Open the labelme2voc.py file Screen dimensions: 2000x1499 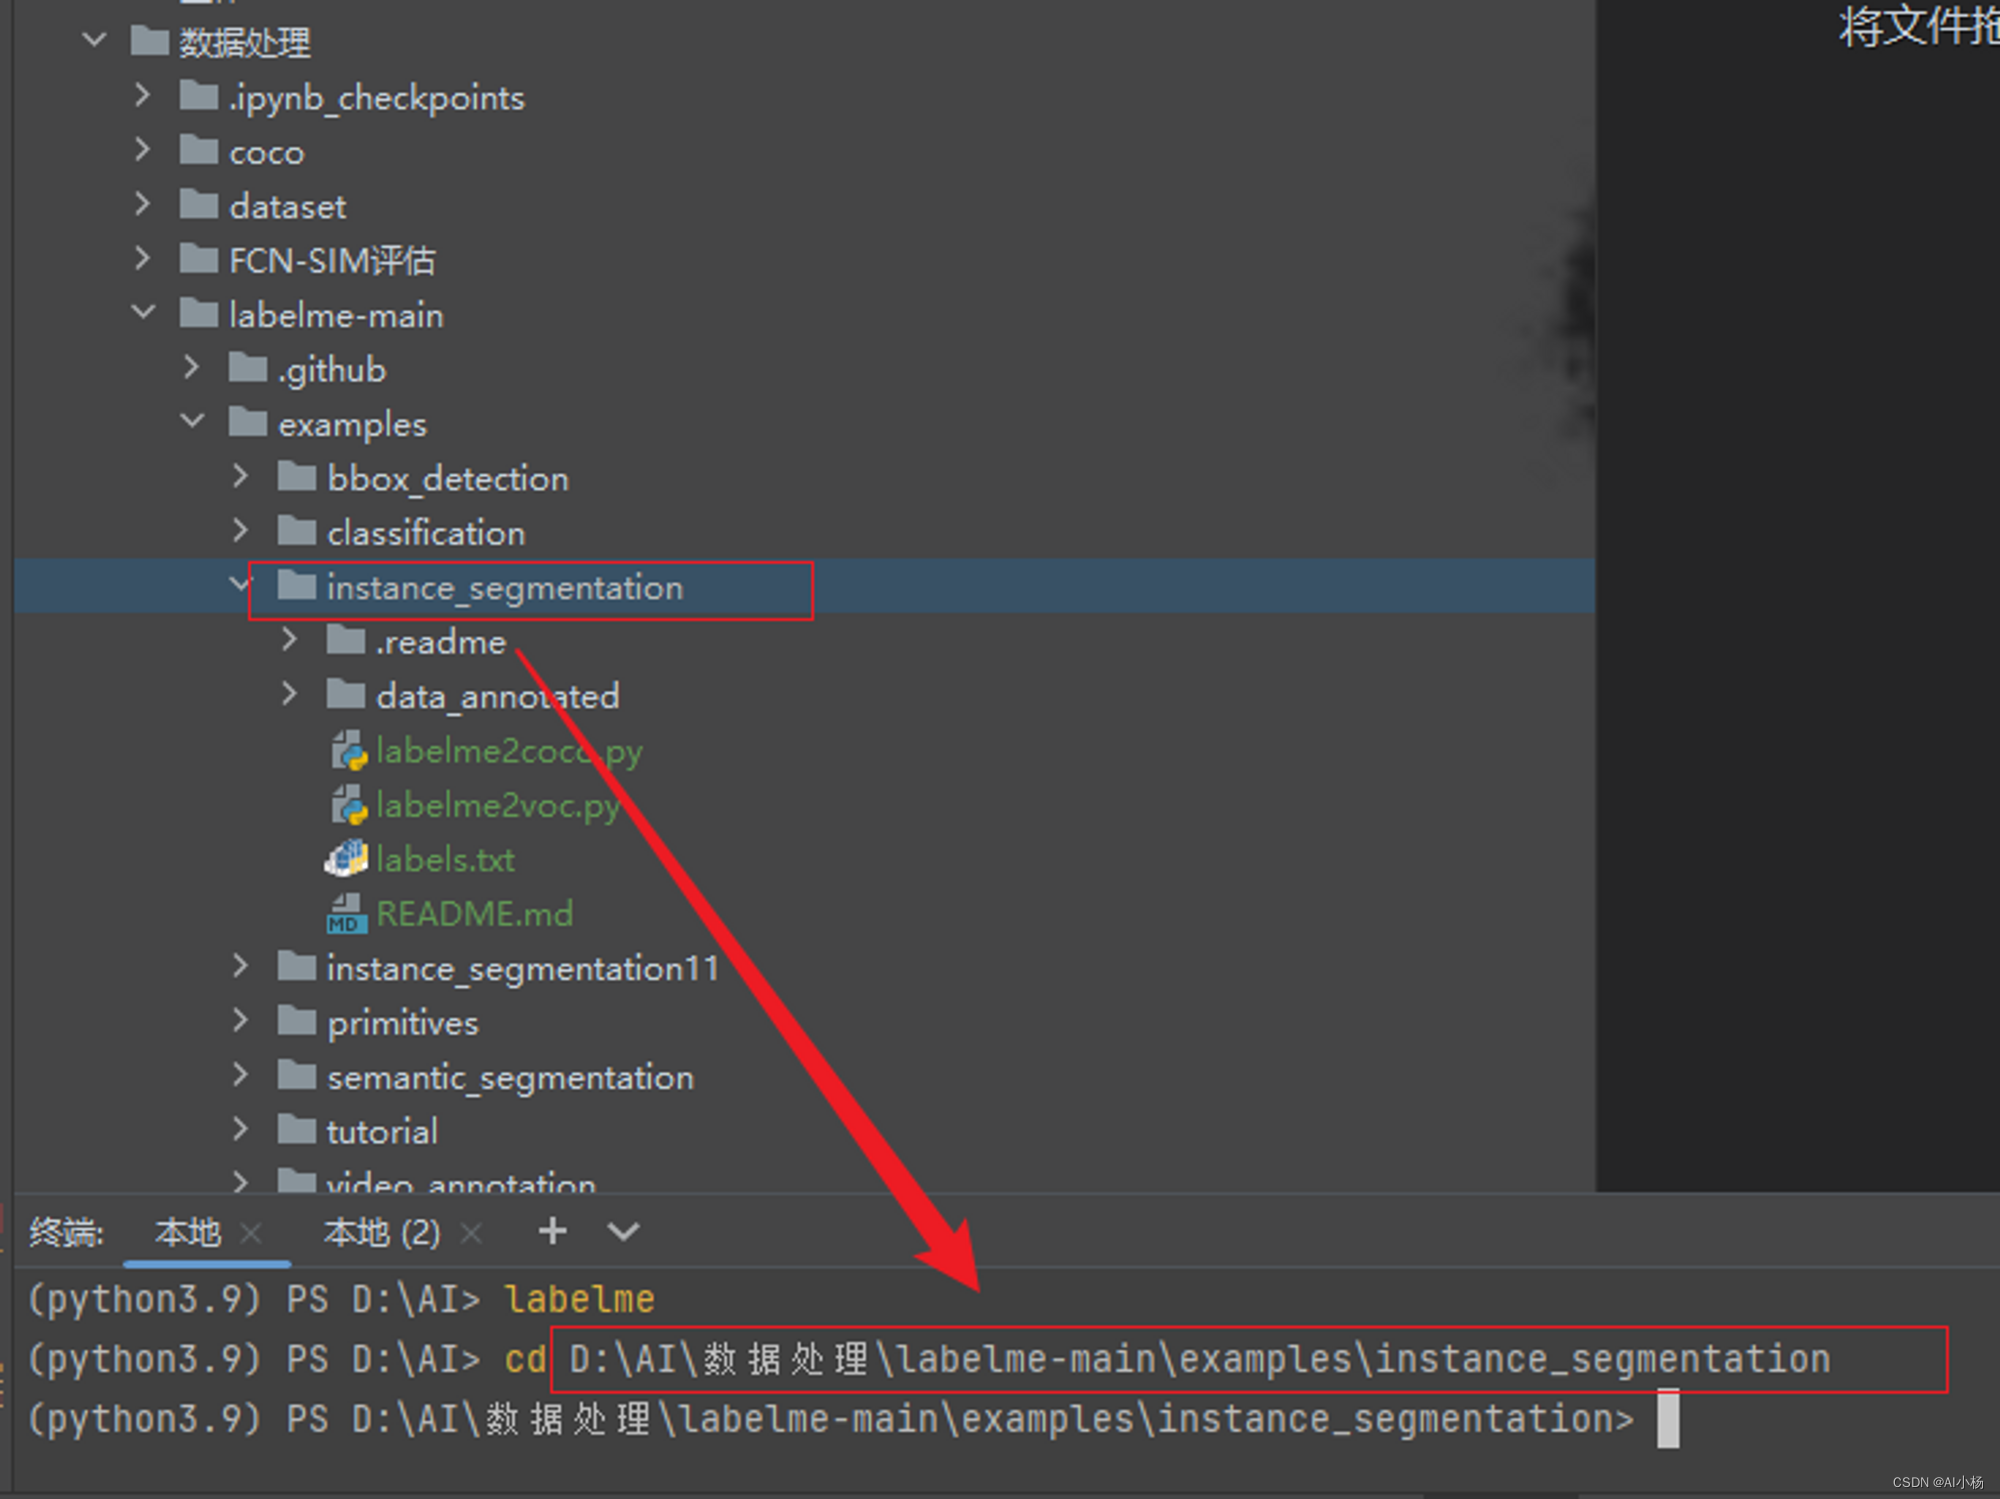coord(498,805)
